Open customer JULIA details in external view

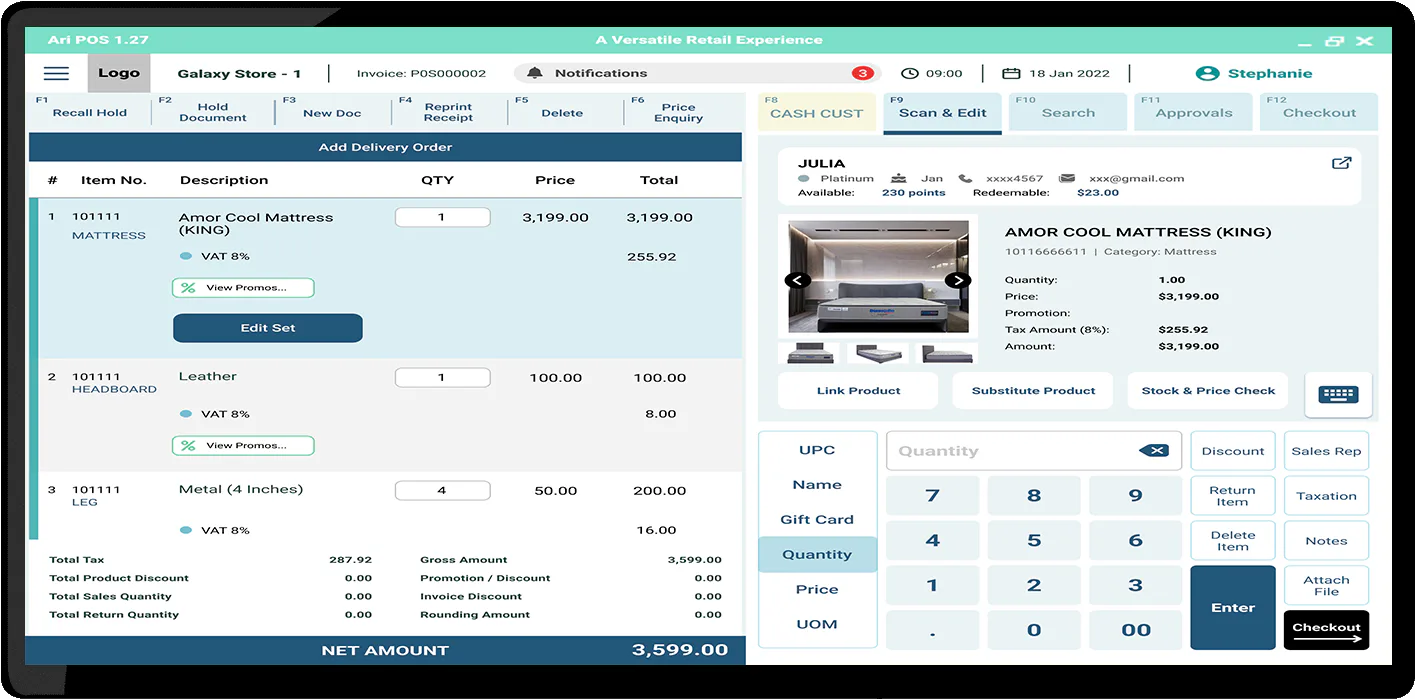click(x=1342, y=163)
